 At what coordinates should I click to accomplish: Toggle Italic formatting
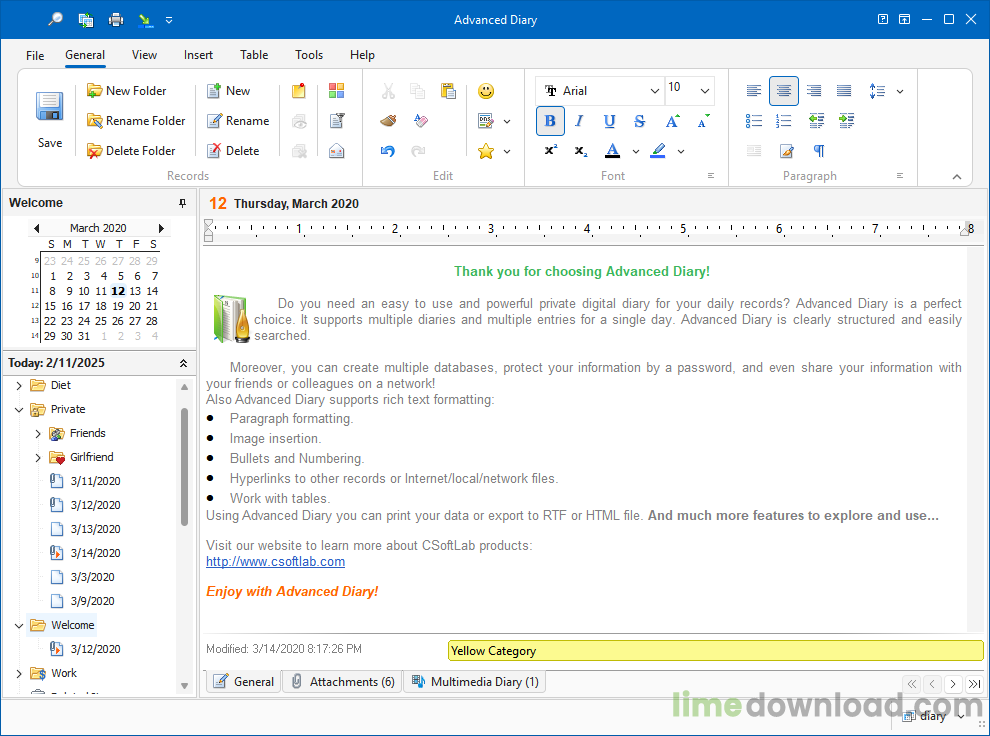[x=579, y=121]
